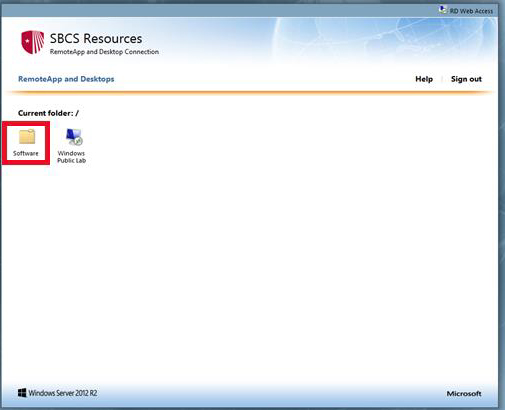Click the Windows Server logo icon

point(22,393)
